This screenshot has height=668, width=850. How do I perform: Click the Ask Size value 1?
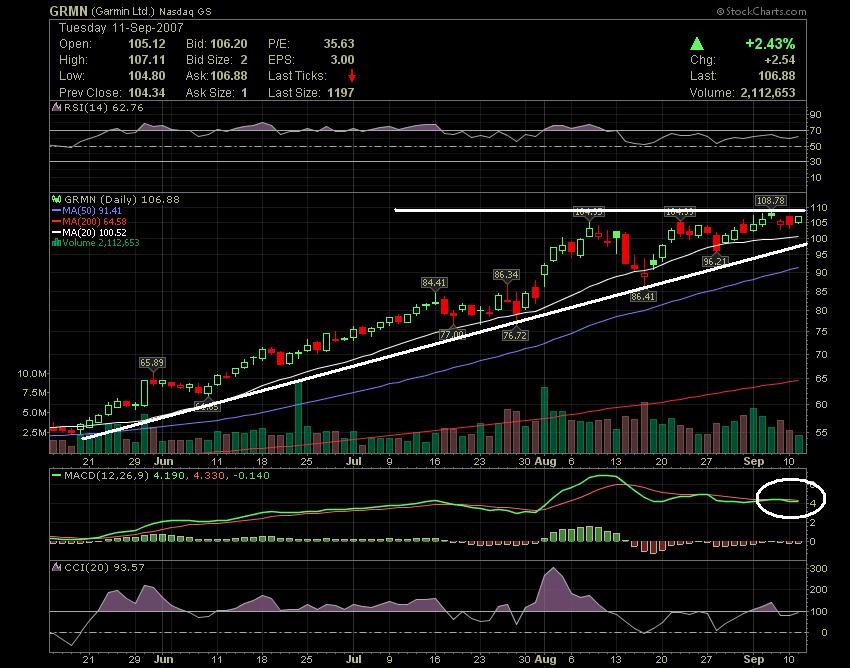pyautogui.click(x=244, y=93)
